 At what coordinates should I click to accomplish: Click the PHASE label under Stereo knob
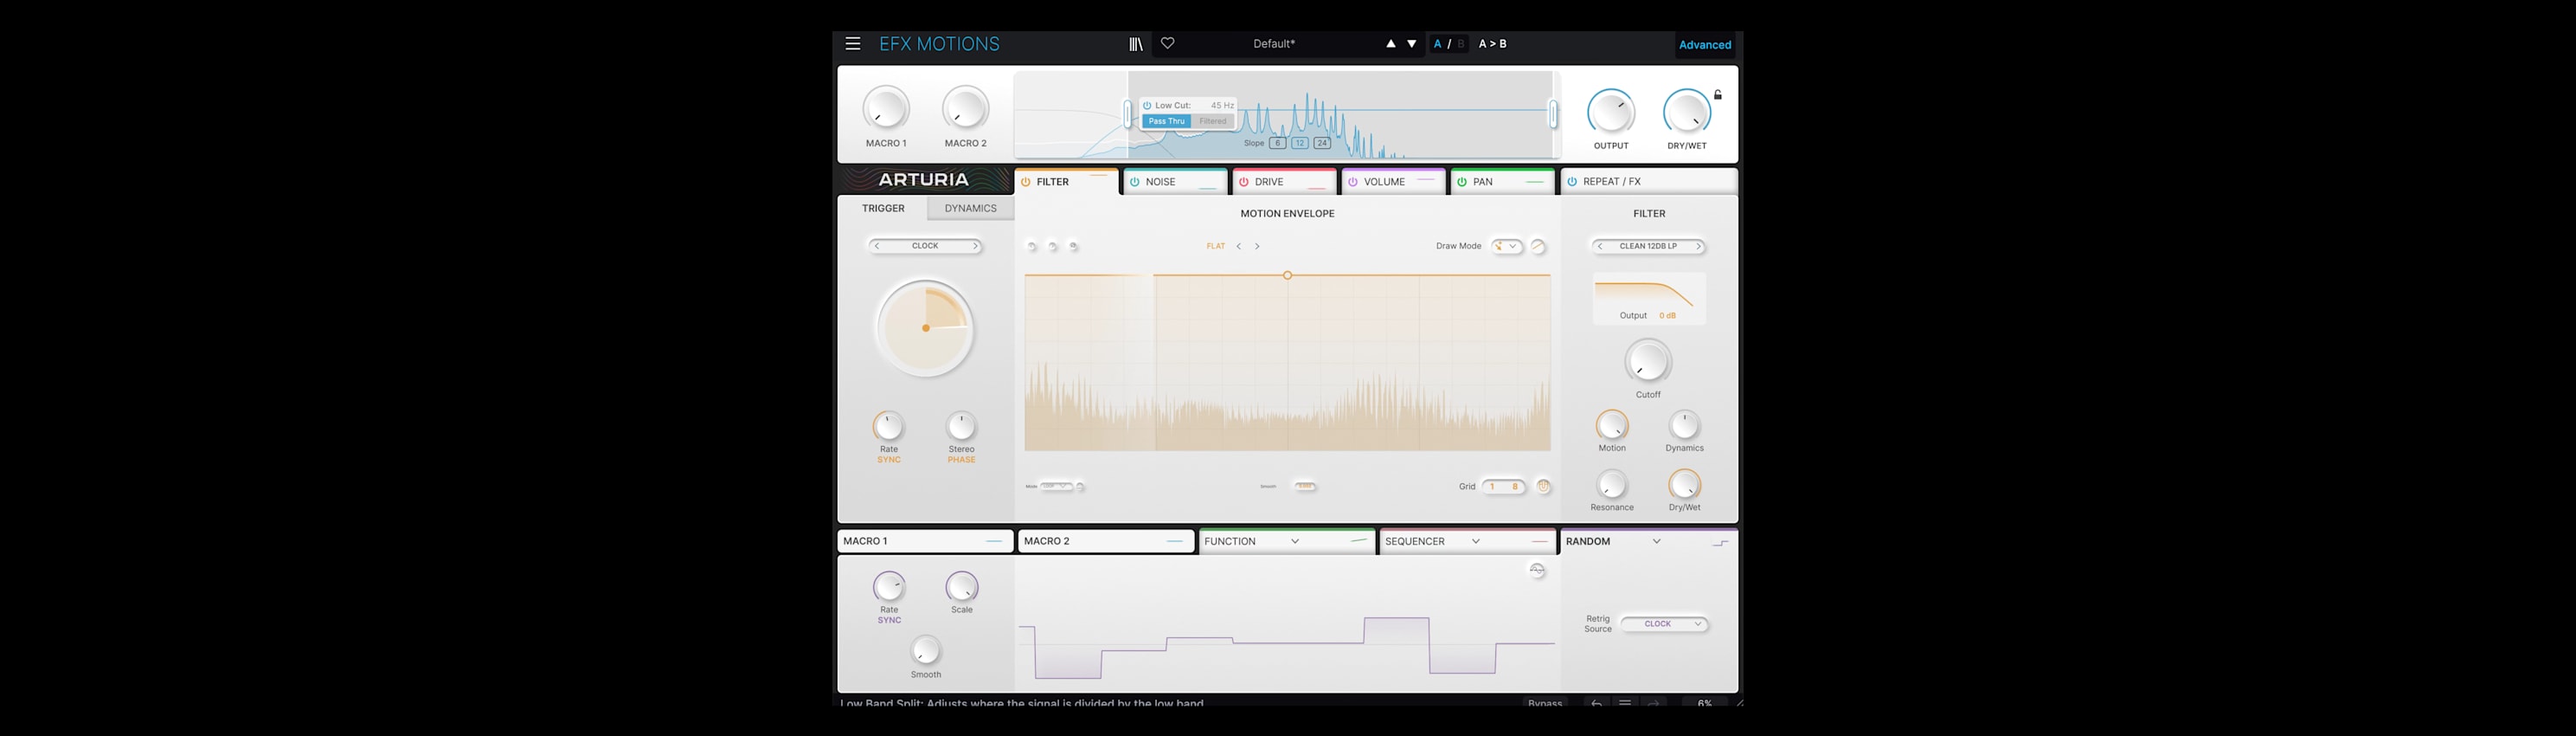(961, 460)
